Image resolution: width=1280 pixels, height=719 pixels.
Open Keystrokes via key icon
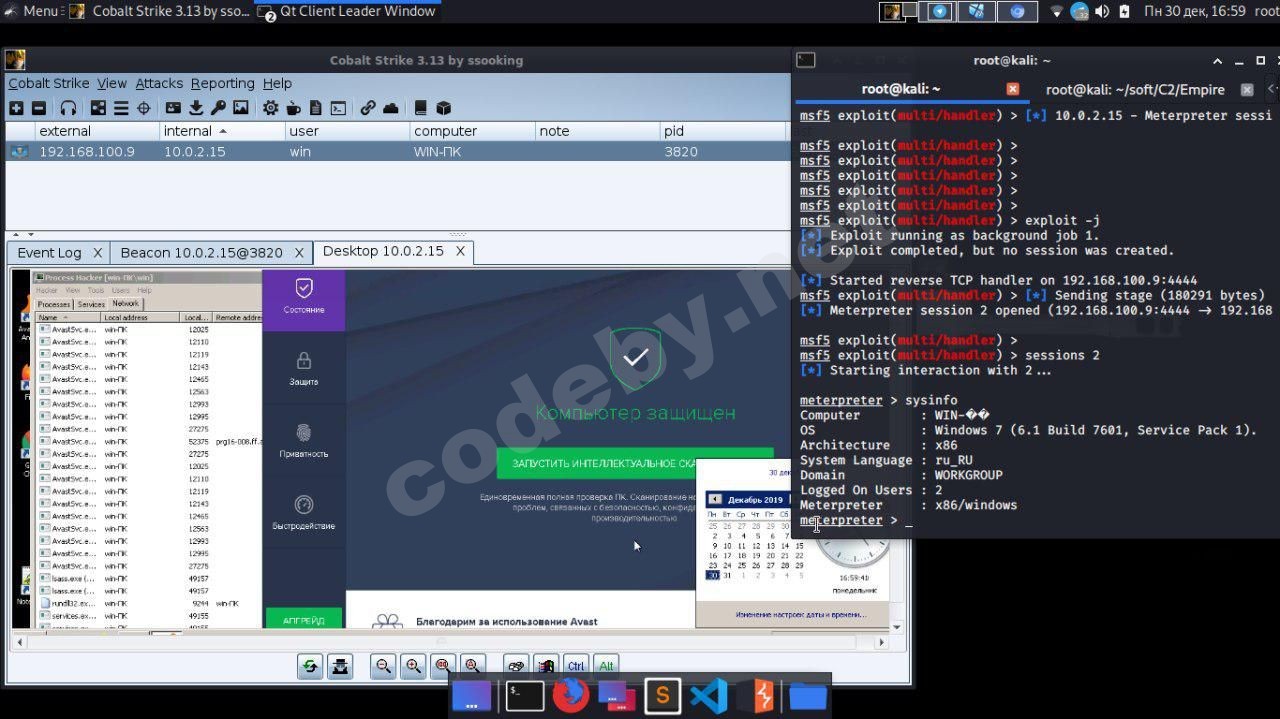[x=218, y=108]
